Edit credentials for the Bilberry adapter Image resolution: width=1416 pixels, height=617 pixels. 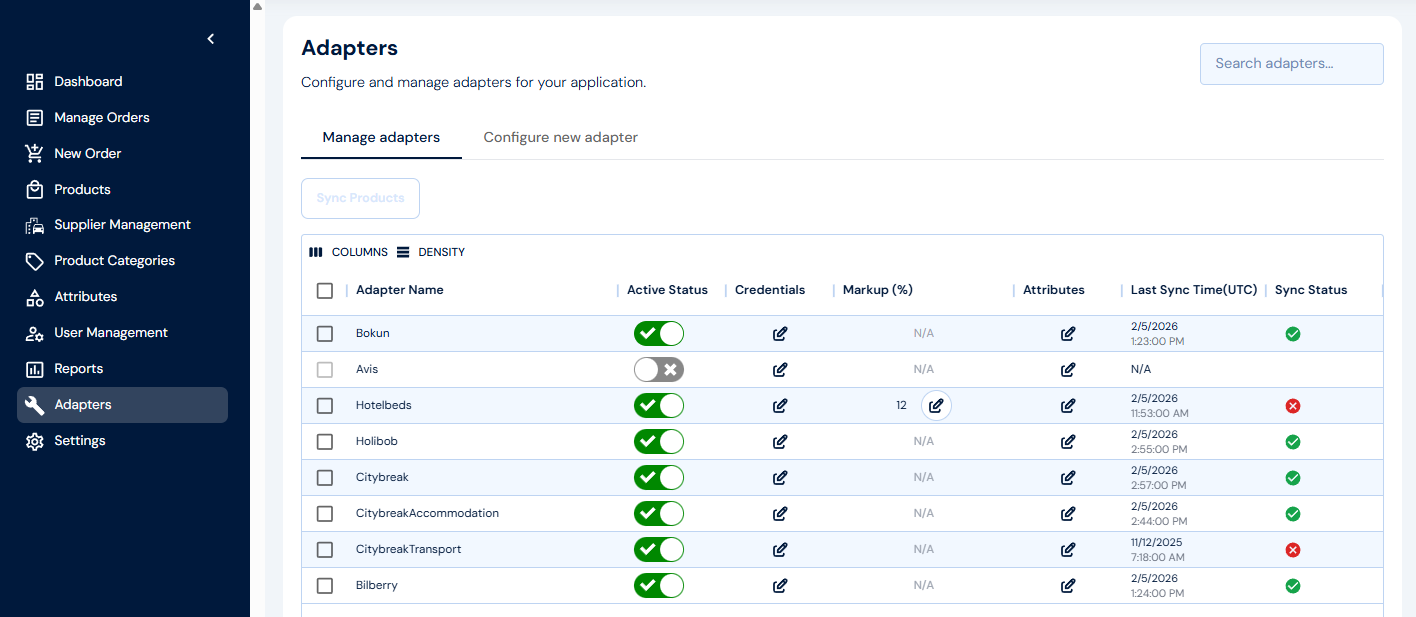780,586
